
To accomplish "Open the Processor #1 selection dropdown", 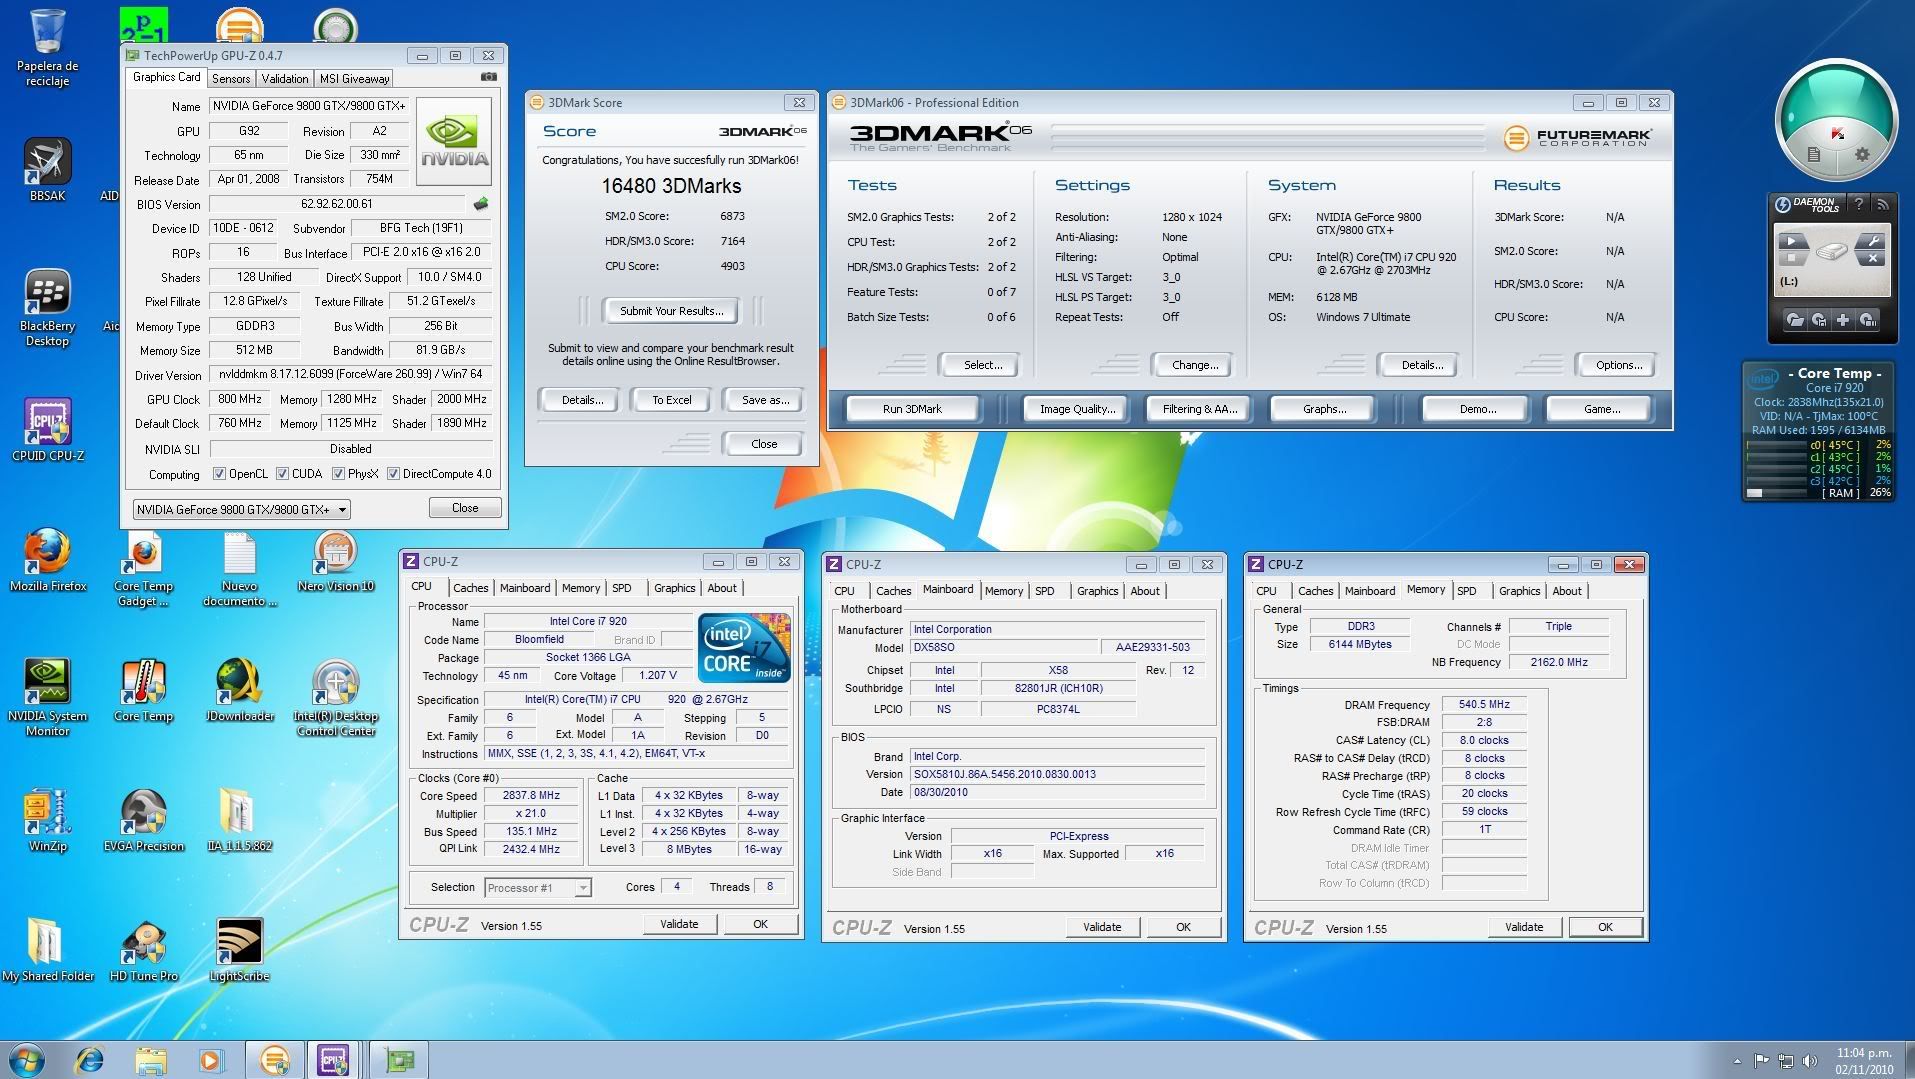I will click(x=538, y=888).
